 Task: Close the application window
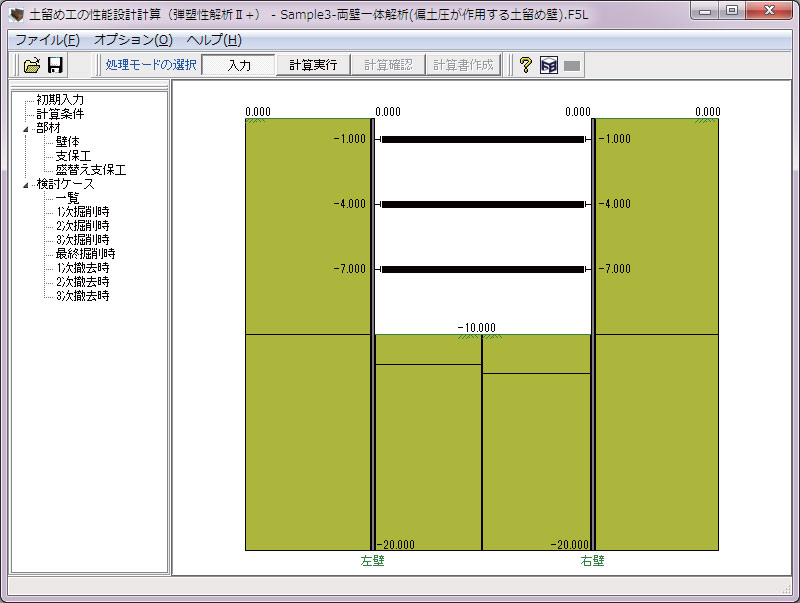(x=769, y=11)
